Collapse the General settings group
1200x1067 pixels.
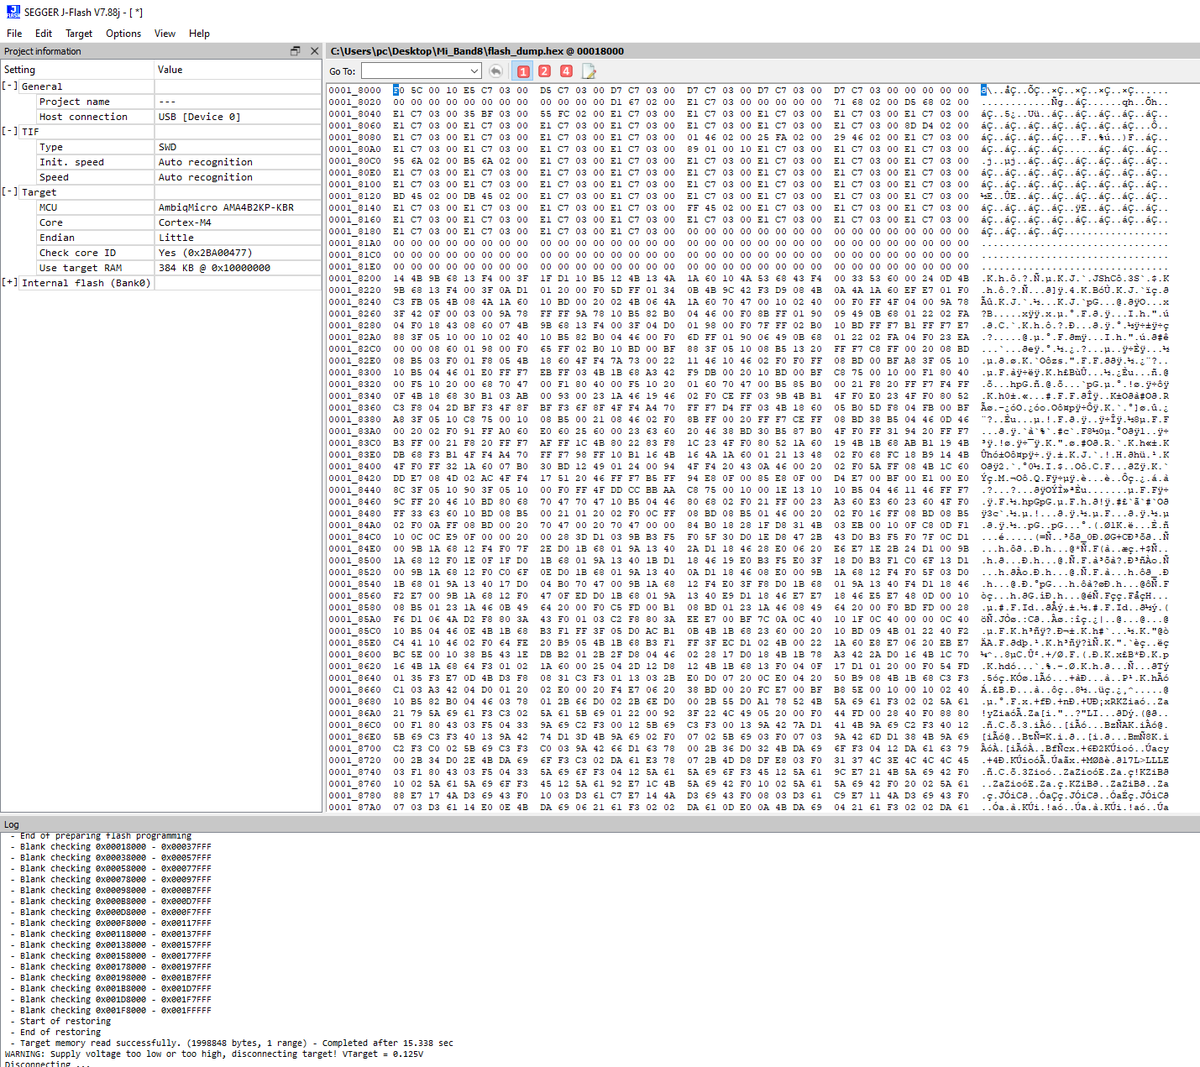pyautogui.click(x=9, y=87)
